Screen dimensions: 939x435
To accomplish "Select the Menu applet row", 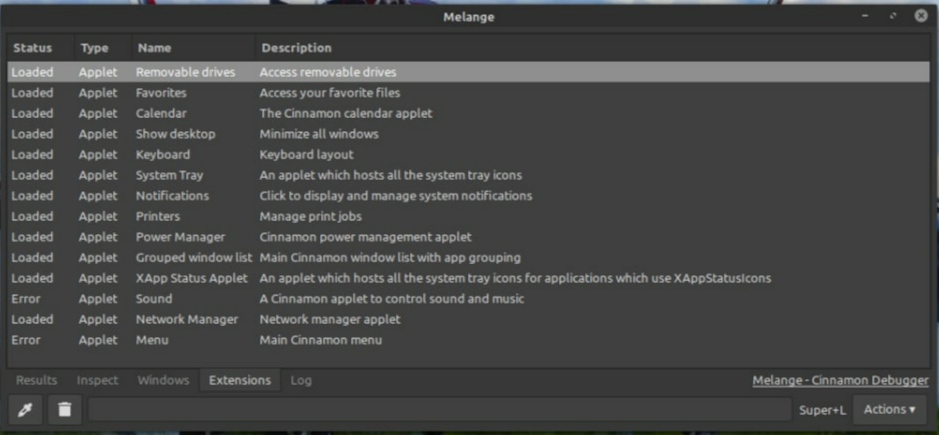I will point(469,340).
